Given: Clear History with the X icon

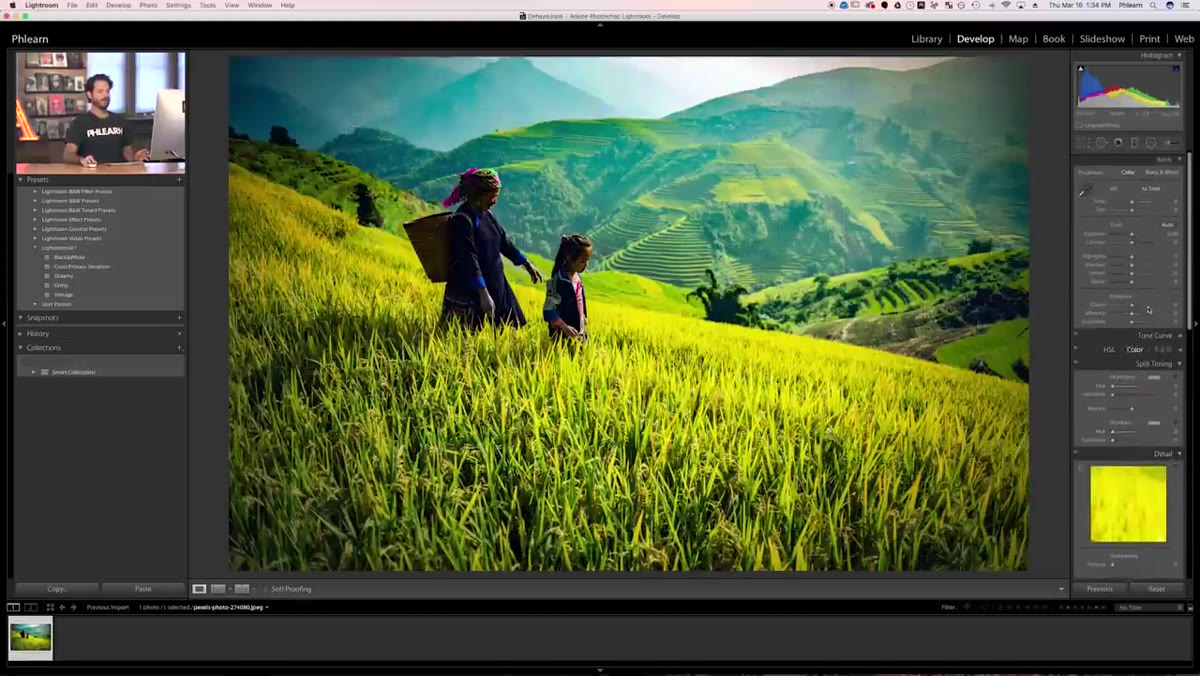Looking at the screenshot, I should tap(179, 333).
